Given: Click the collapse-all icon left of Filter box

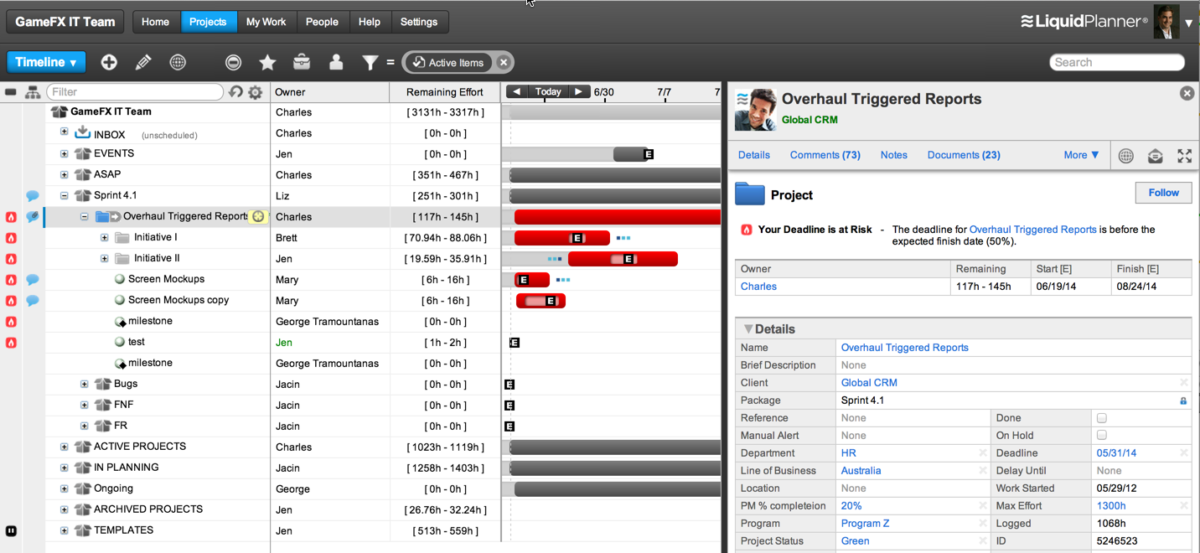Looking at the screenshot, I should point(11,92).
